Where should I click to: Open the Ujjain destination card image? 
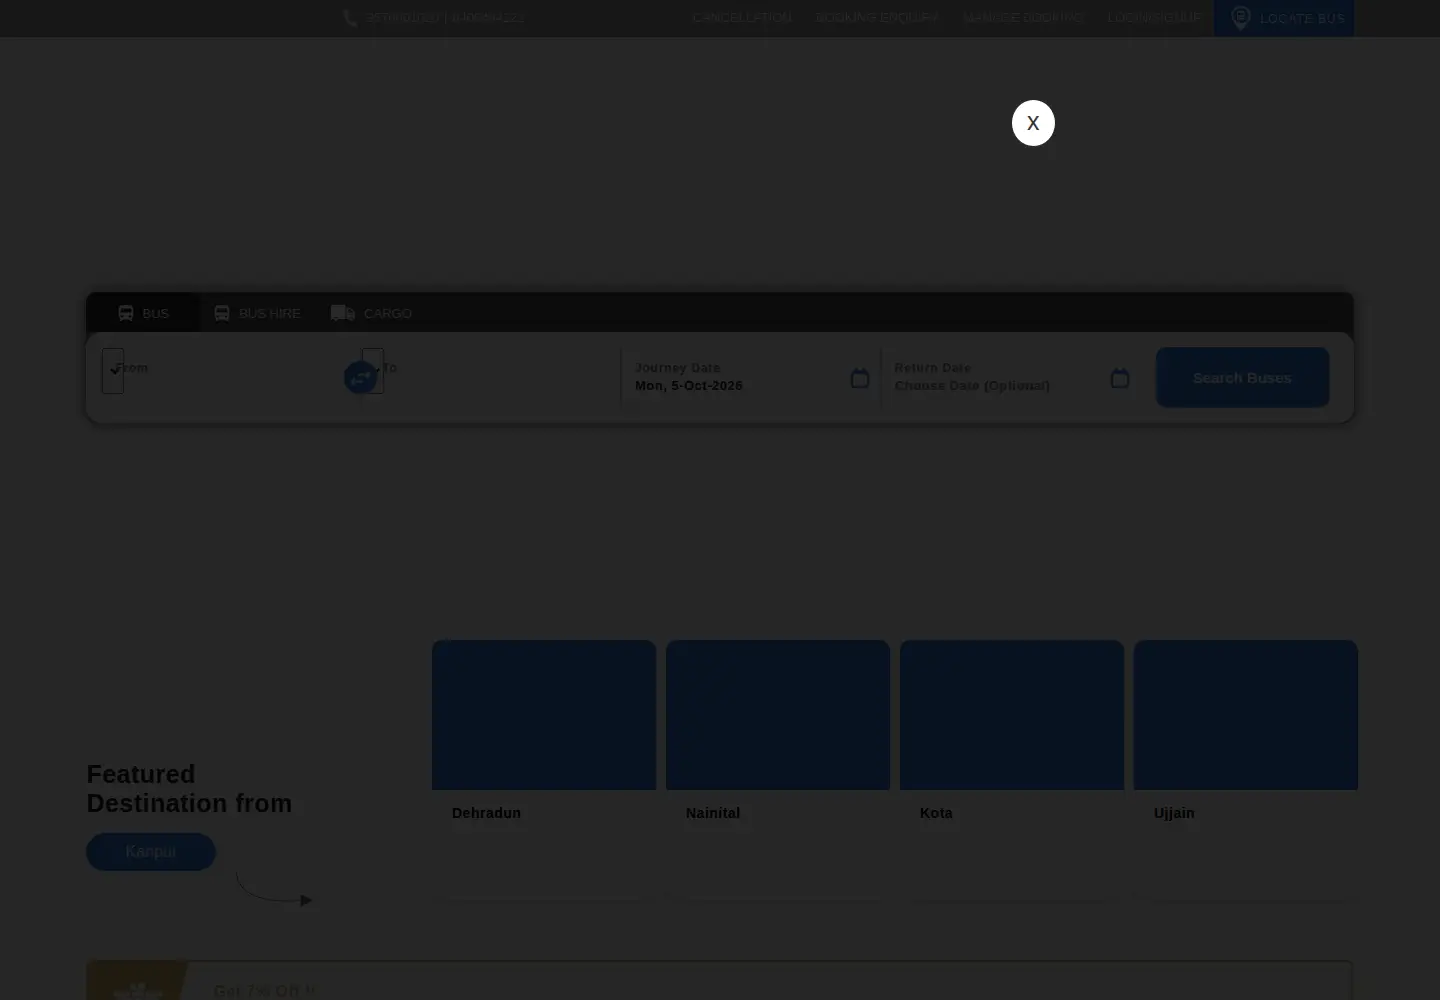tap(1246, 715)
